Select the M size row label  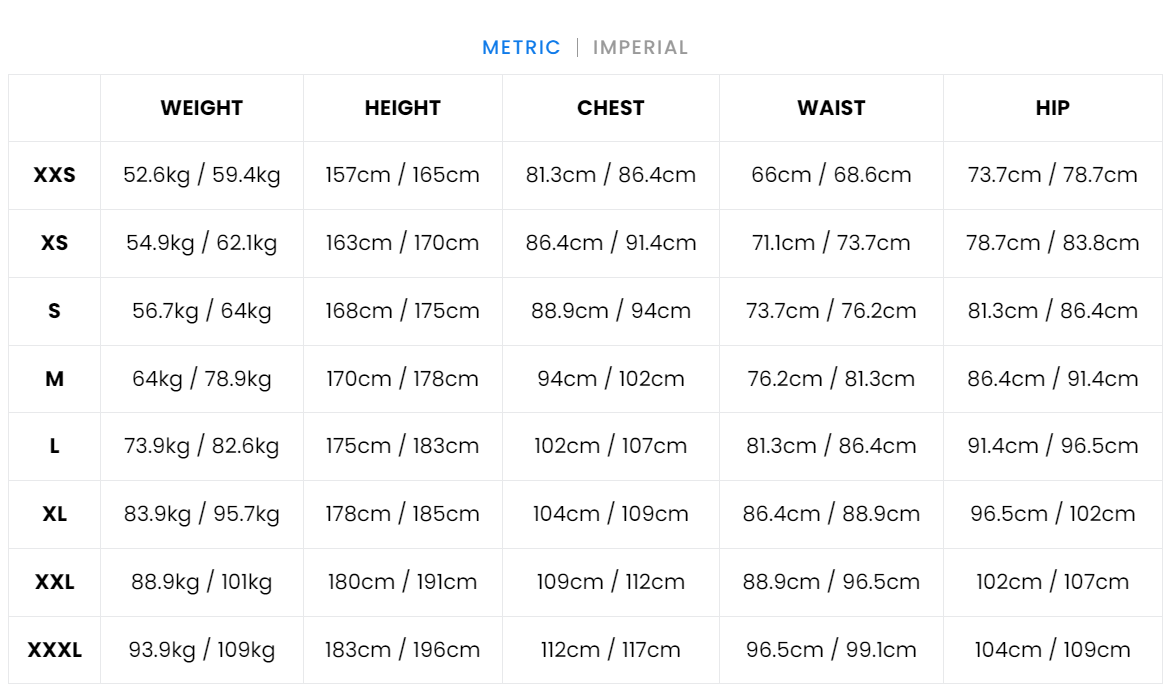coord(55,379)
